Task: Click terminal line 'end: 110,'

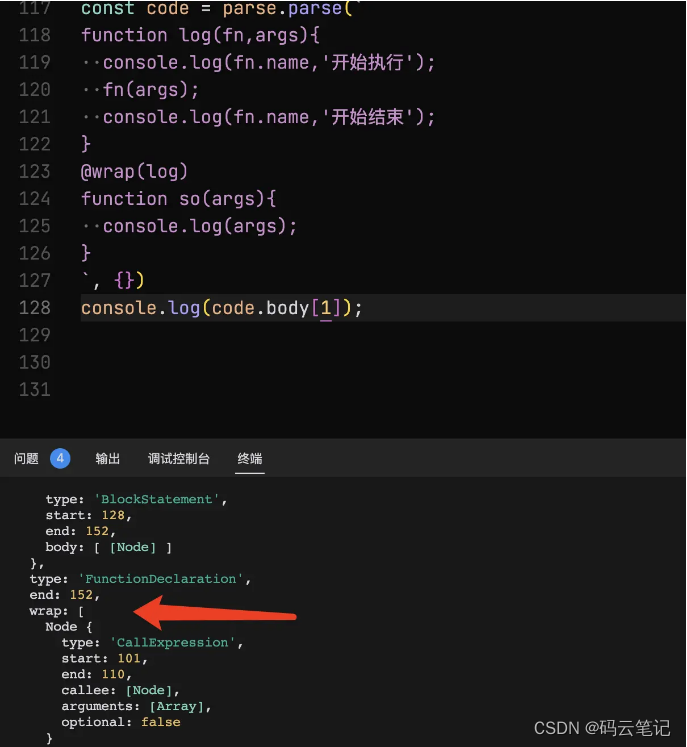Action: (x=97, y=674)
